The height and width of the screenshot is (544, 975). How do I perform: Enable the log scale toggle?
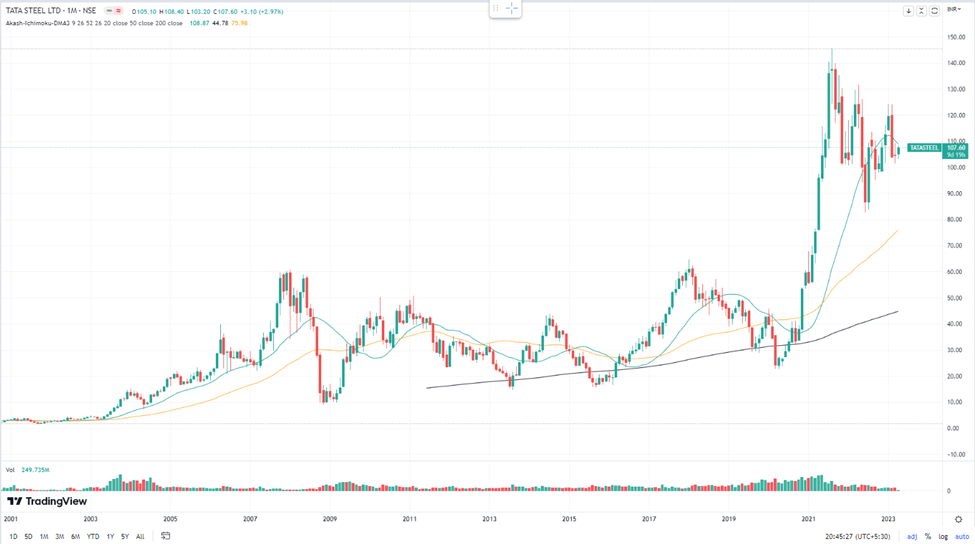[x=941, y=536]
